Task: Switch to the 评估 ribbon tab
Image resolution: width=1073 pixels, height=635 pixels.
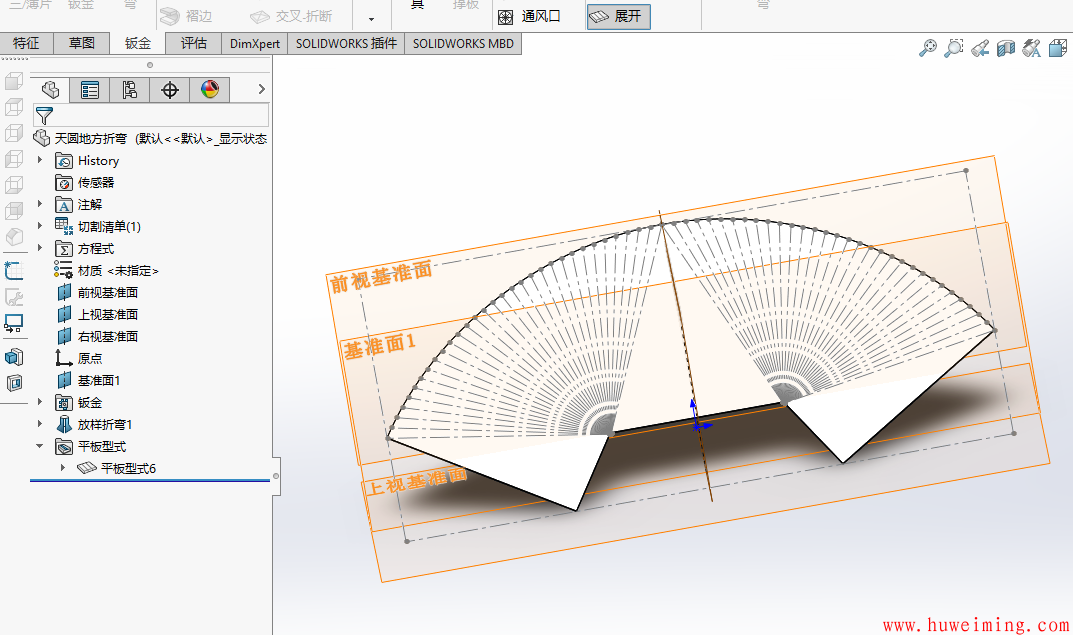Action: [193, 43]
